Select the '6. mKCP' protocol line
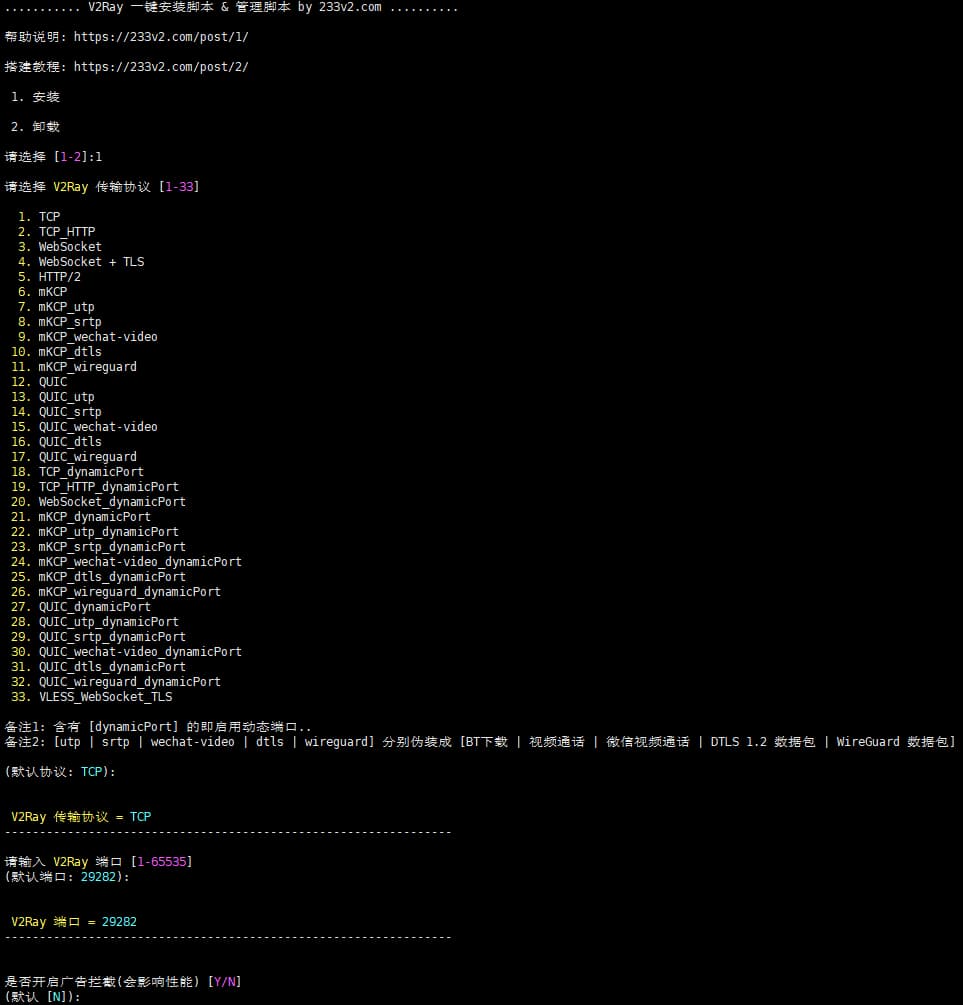The image size is (963, 1005). 42,292
